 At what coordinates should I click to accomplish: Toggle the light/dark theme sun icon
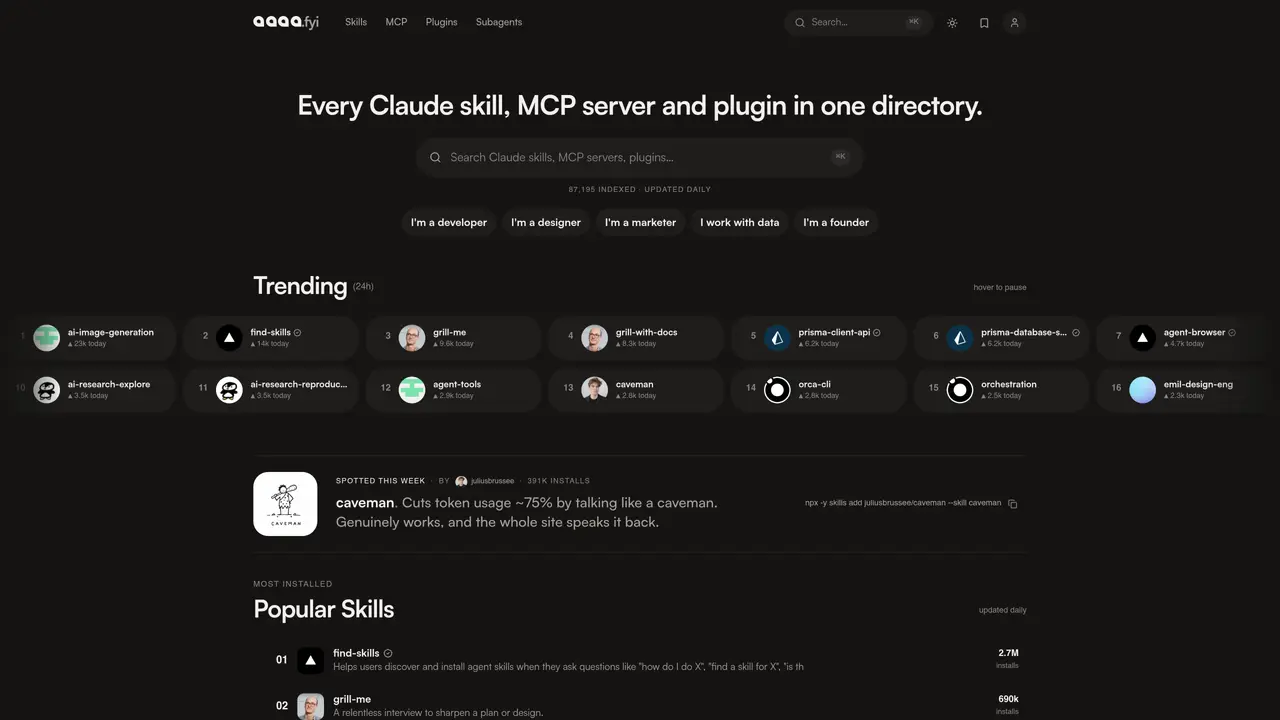(952, 23)
